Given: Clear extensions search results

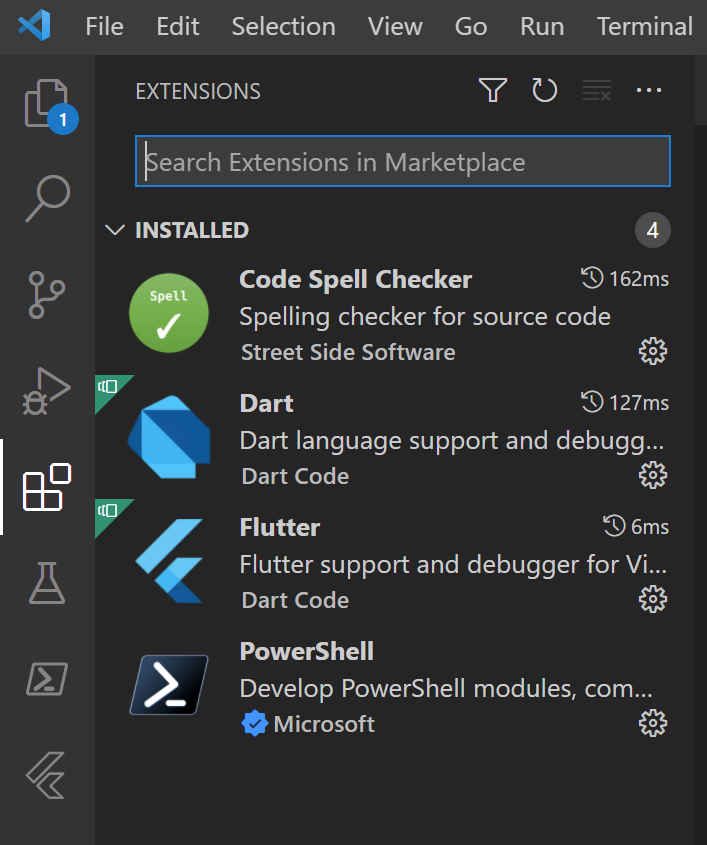Looking at the screenshot, I should click(x=597, y=90).
